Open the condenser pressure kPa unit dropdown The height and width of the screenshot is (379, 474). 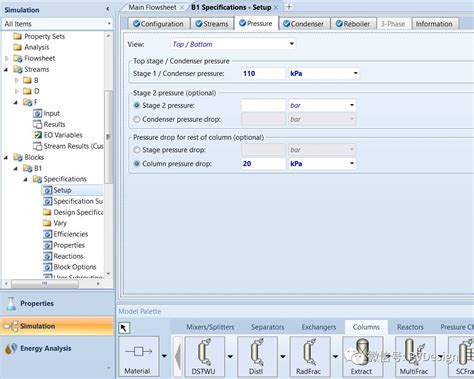[x=324, y=73]
